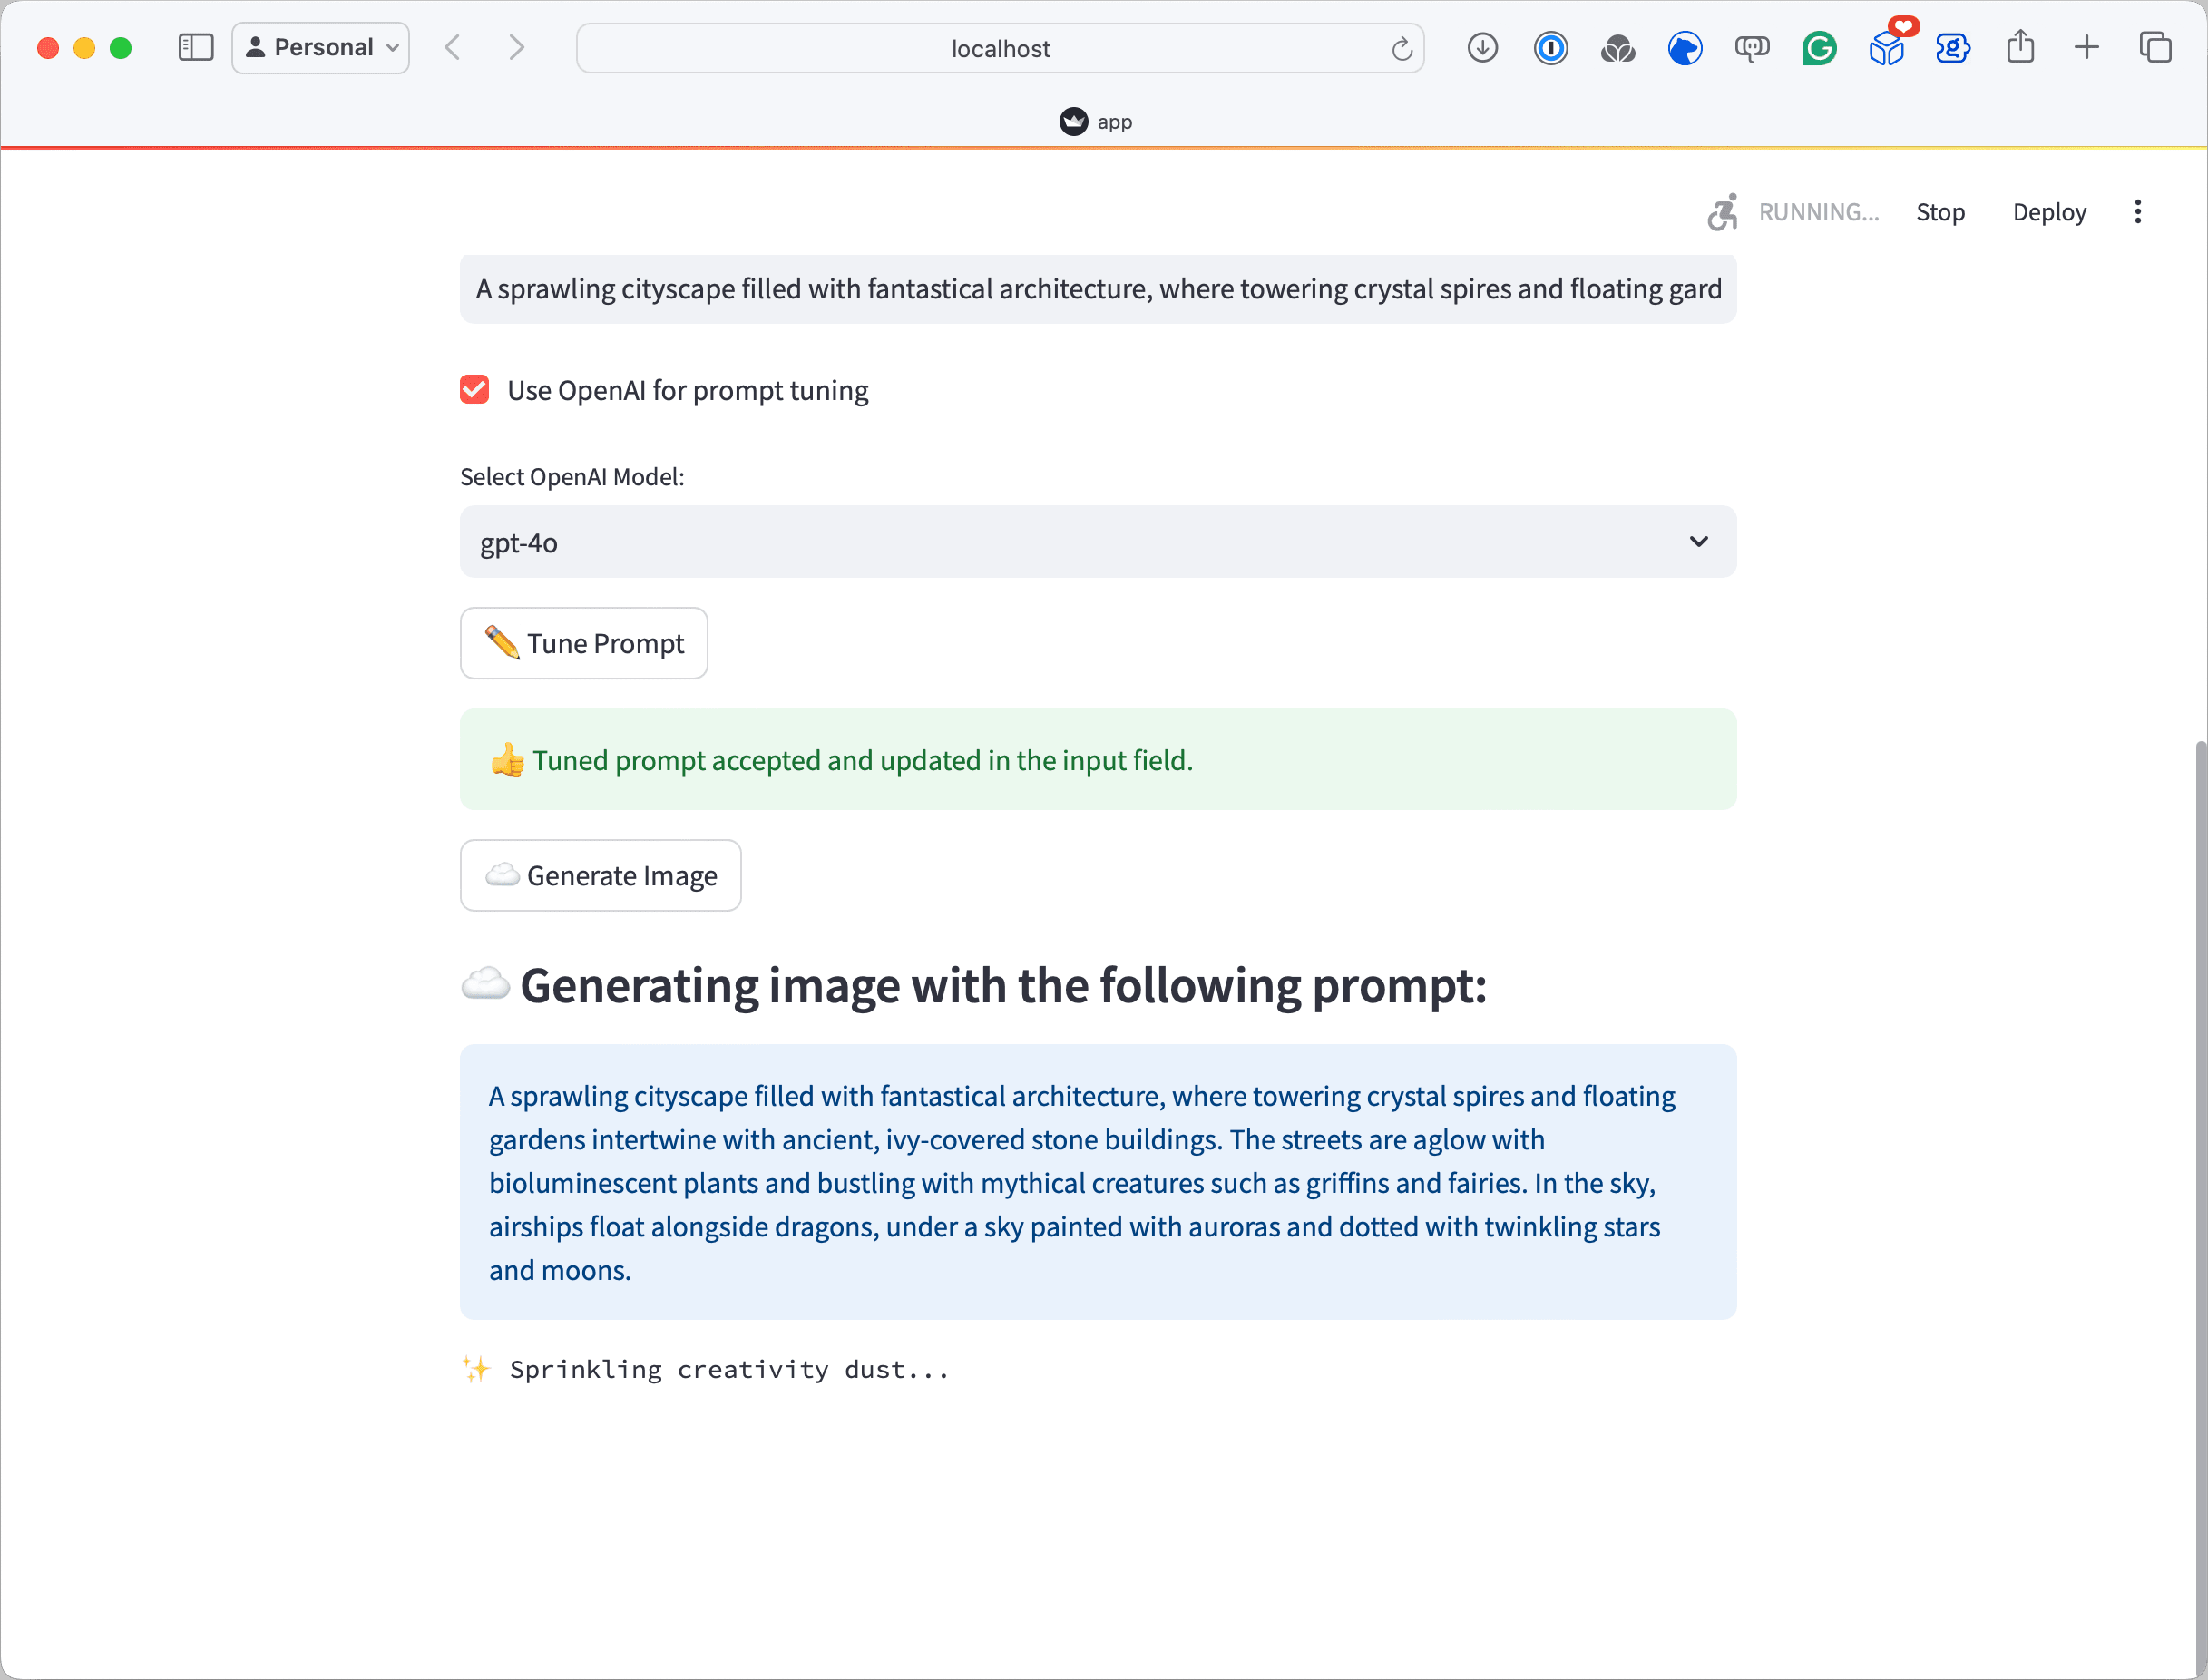Click Deploy in the Streamlit header
This screenshot has height=1680, width=2208.
(x=2048, y=212)
